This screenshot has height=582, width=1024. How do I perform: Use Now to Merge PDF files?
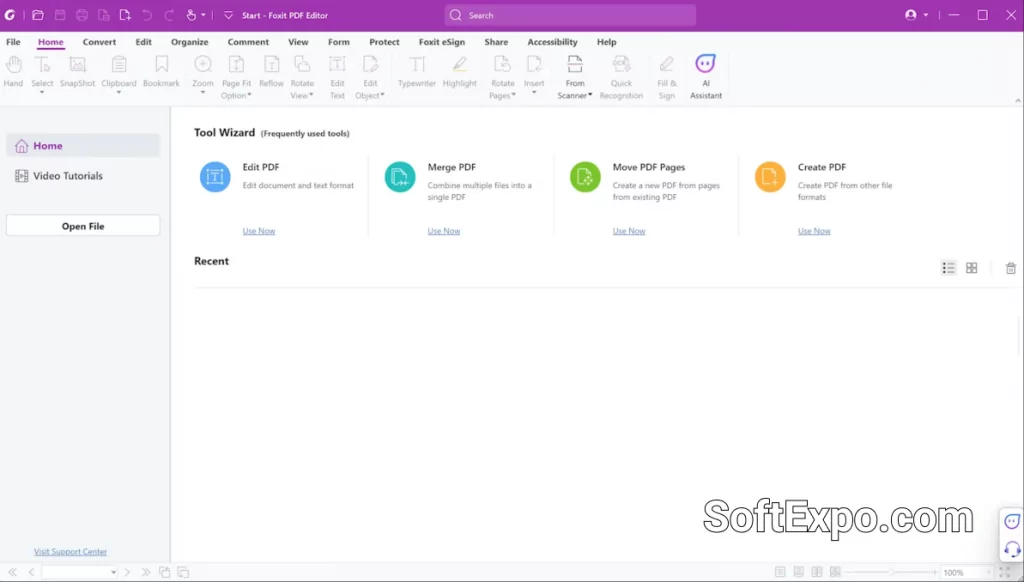(x=443, y=230)
